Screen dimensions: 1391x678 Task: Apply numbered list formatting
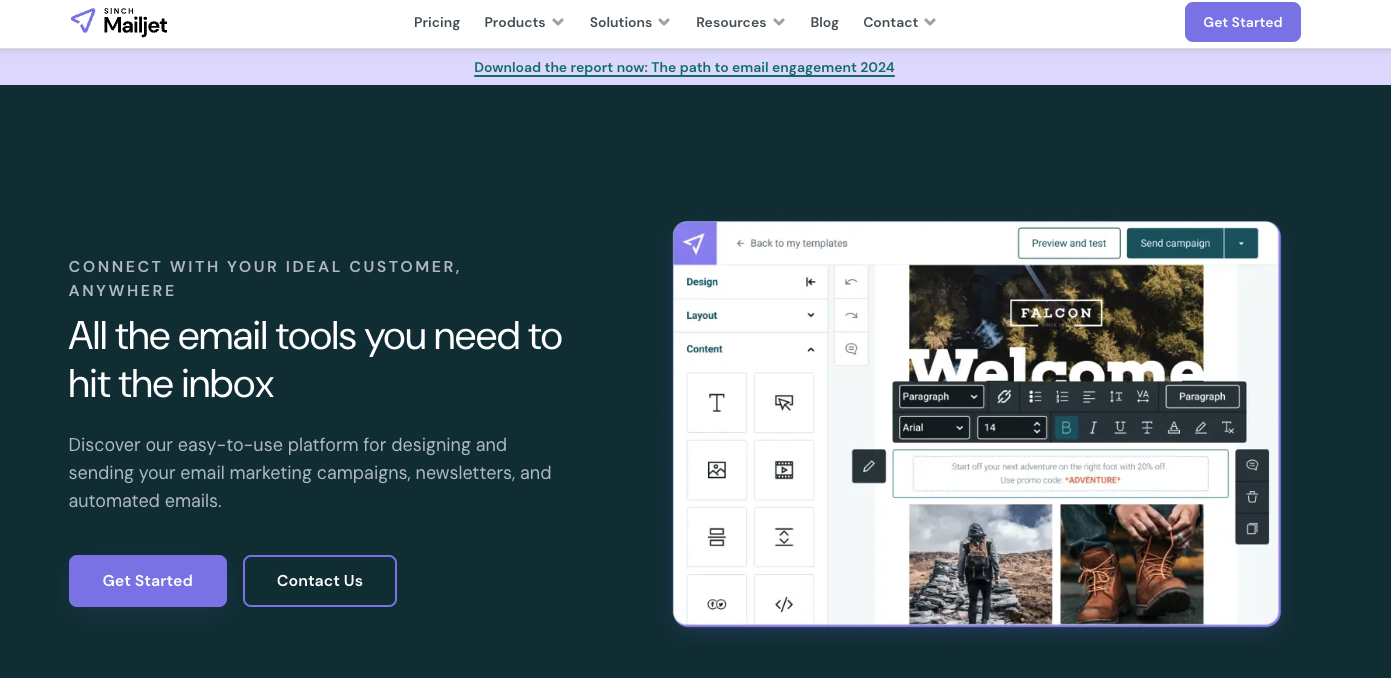1062,397
